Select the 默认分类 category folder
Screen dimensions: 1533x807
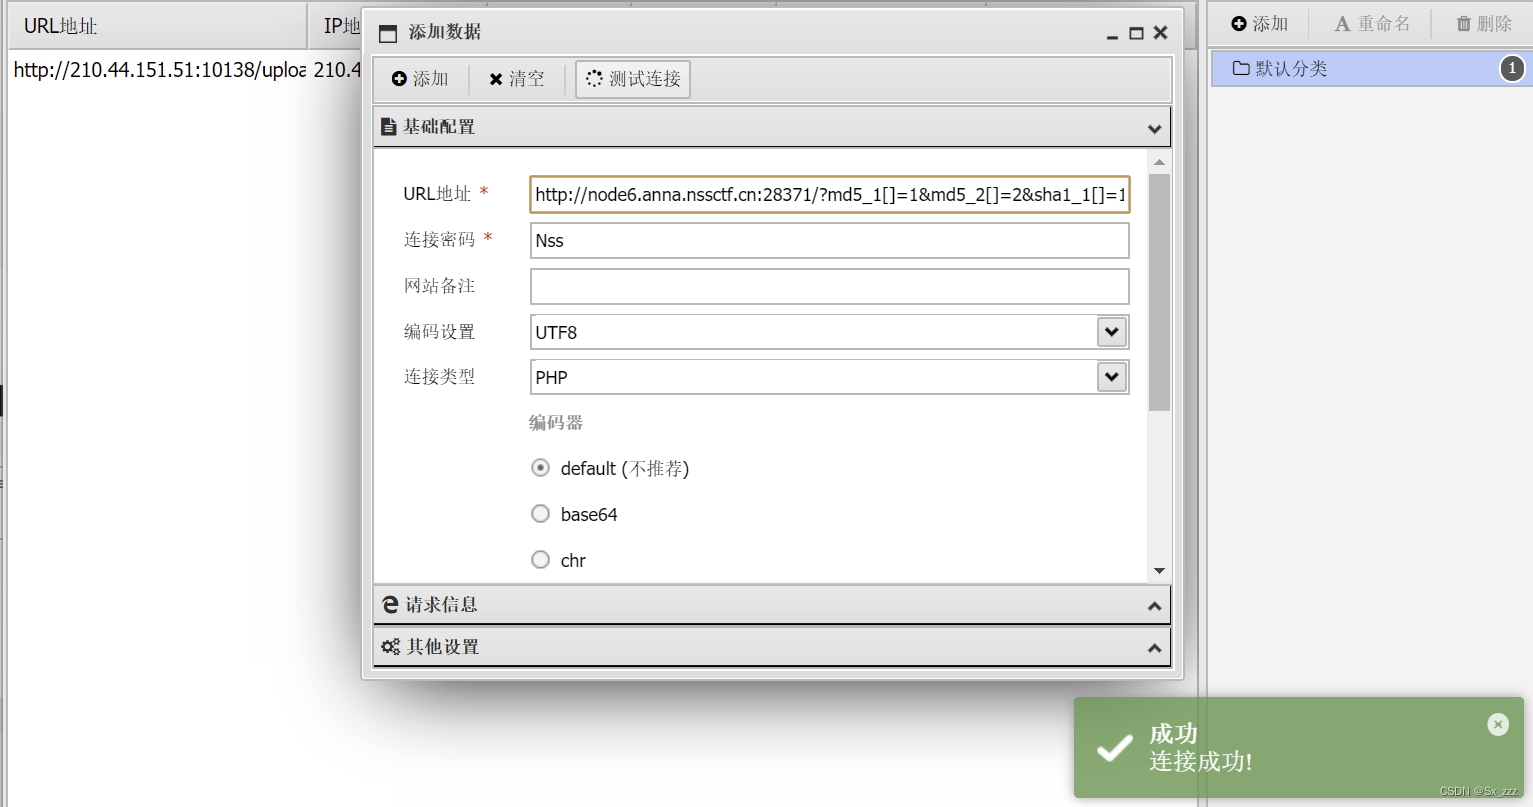(1371, 68)
